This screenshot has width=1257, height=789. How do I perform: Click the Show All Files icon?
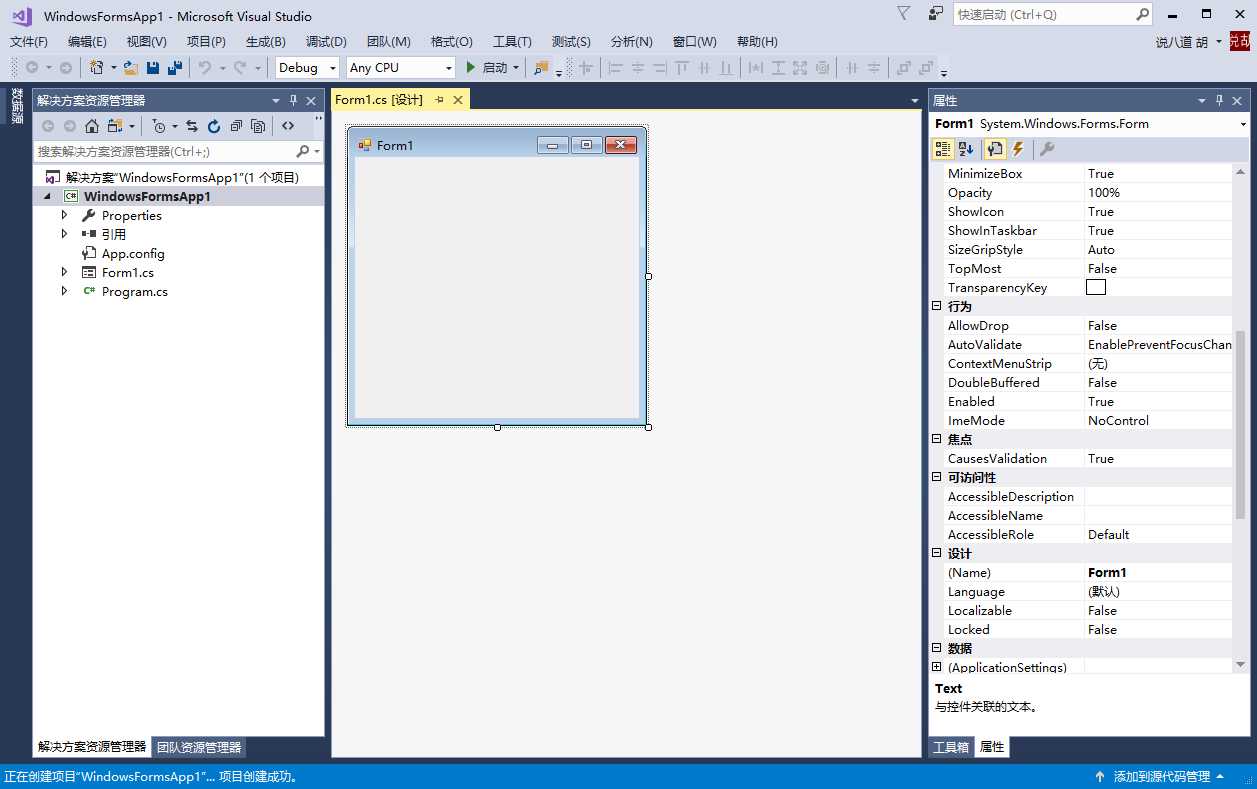tap(258, 126)
